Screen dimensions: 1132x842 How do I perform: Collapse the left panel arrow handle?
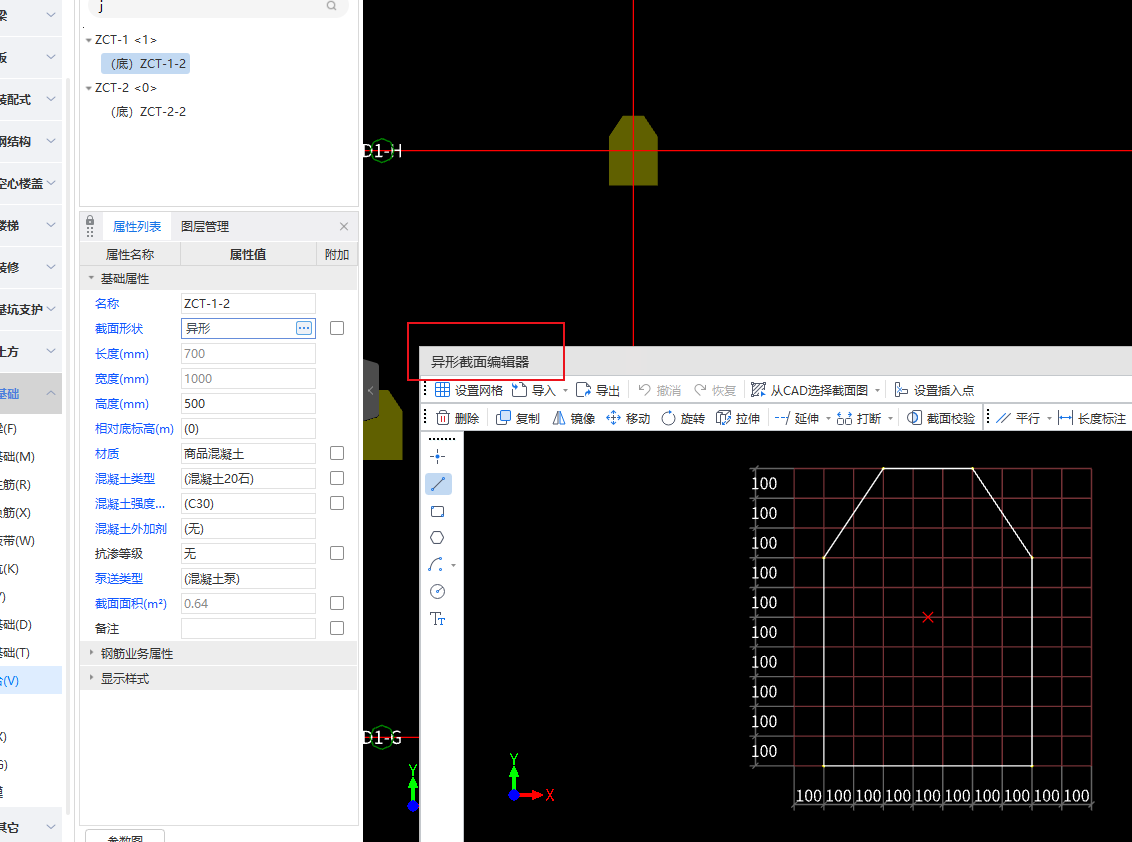[x=370, y=391]
